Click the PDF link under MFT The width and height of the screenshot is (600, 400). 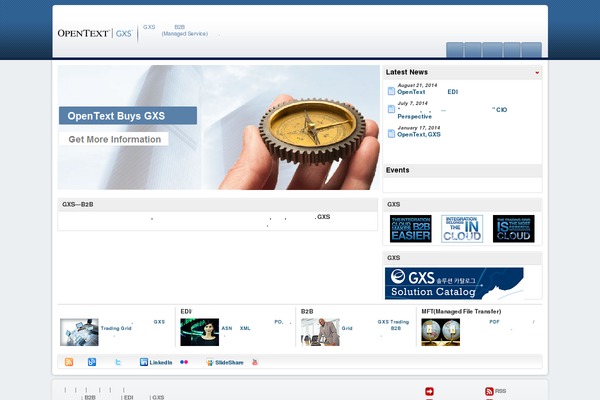pyautogui.click(x=494, y=322)
